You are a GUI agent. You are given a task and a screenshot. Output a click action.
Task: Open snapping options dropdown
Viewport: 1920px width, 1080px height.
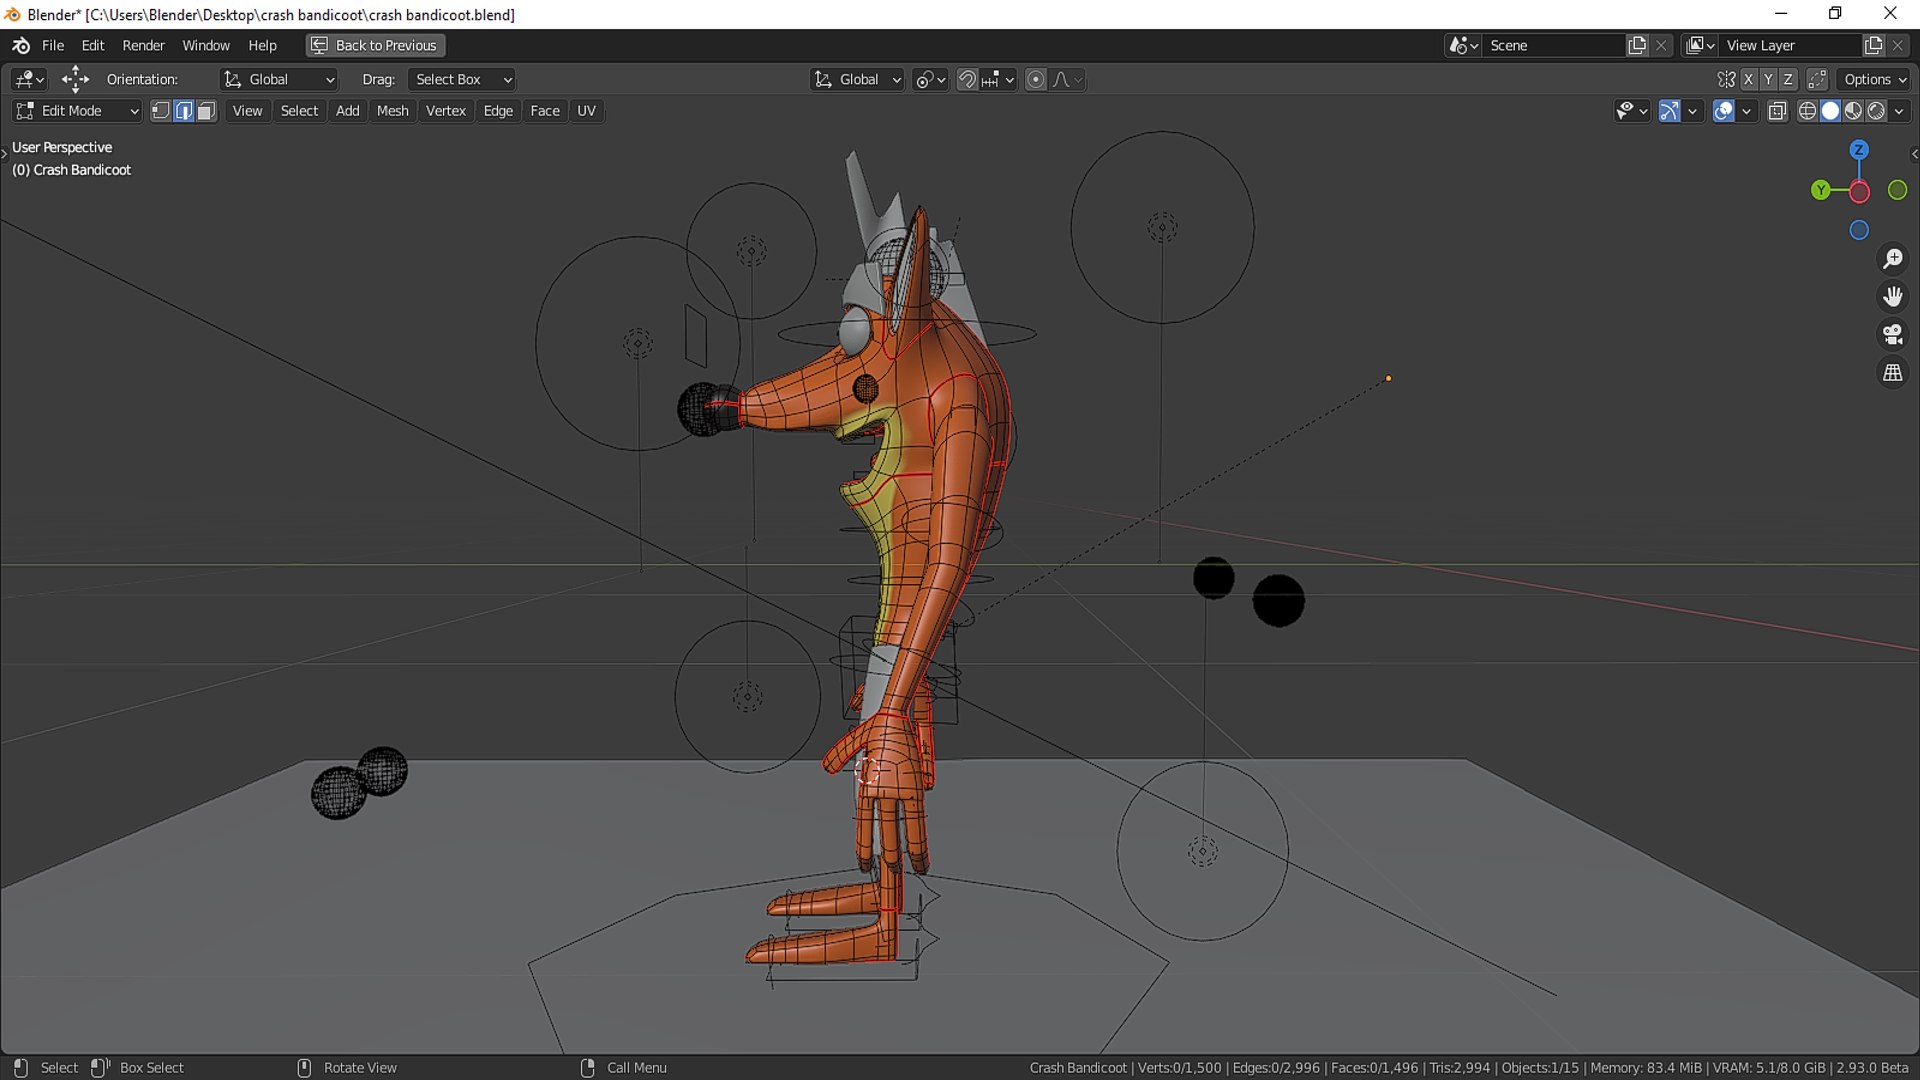coord(998,79)
